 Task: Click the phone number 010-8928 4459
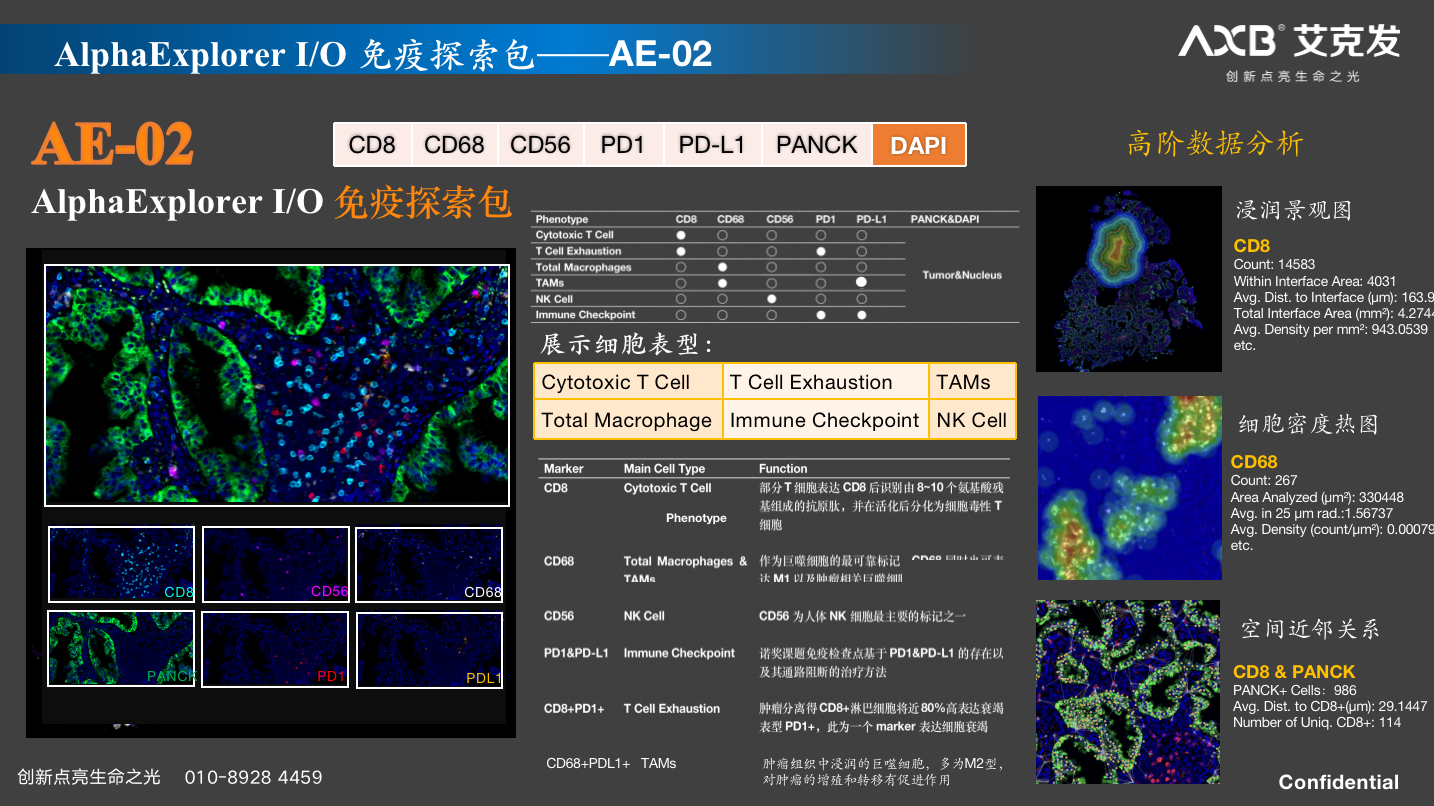coord(254,777)
